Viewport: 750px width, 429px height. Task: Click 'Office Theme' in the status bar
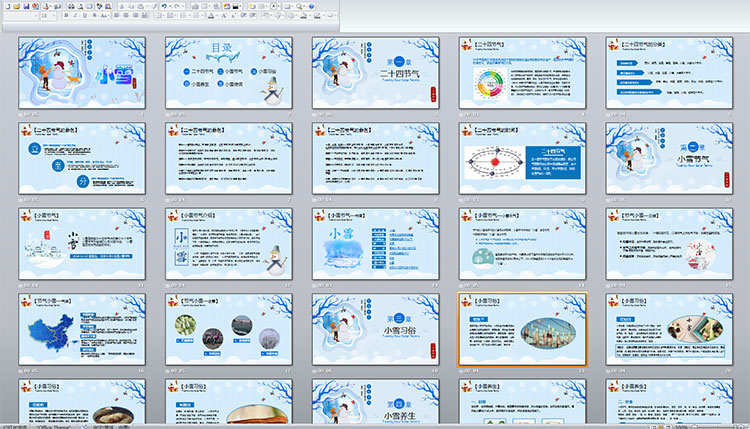point(53,427)
